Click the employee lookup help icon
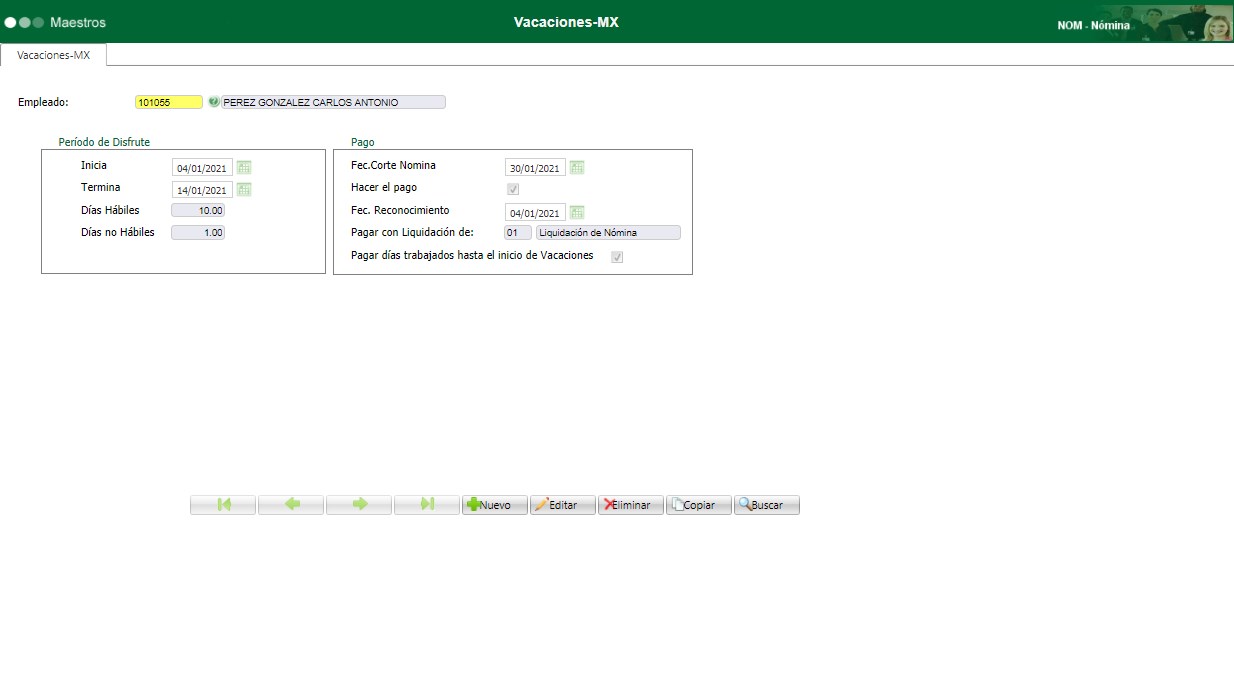Screen dimensions: 1234x698 pyautogui.click(x=213, y=102)
